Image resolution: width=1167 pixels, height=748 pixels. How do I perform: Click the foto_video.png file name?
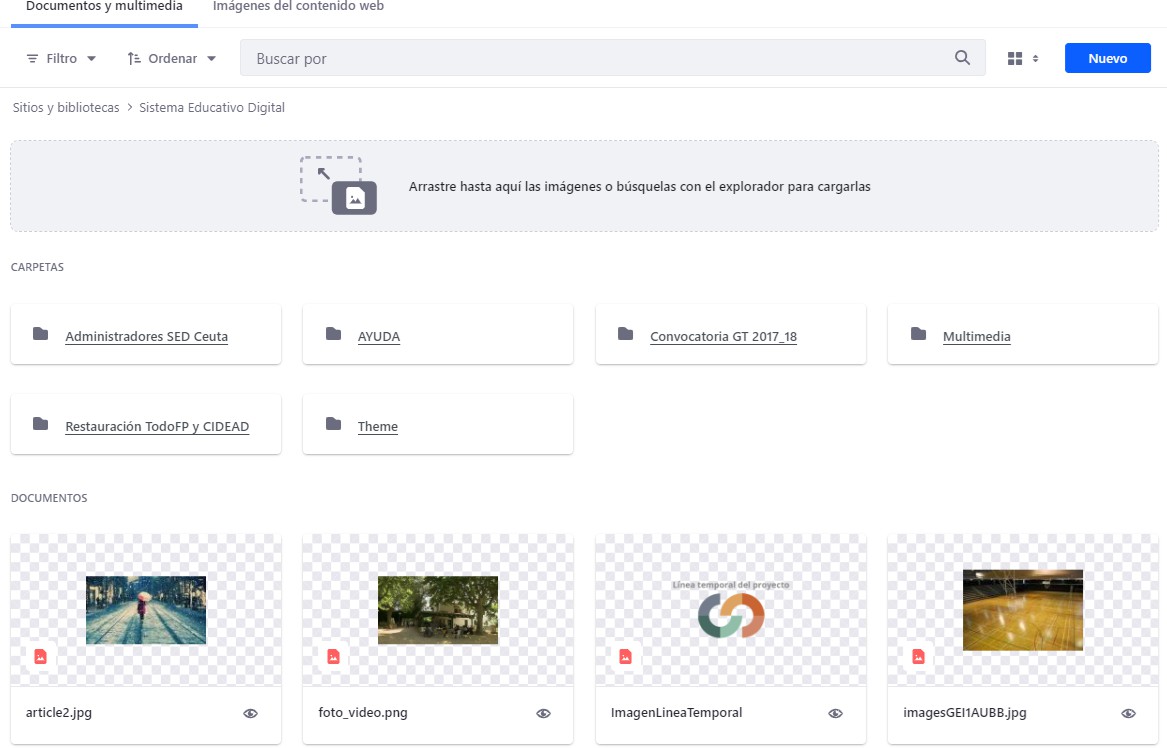pos(363,712)
